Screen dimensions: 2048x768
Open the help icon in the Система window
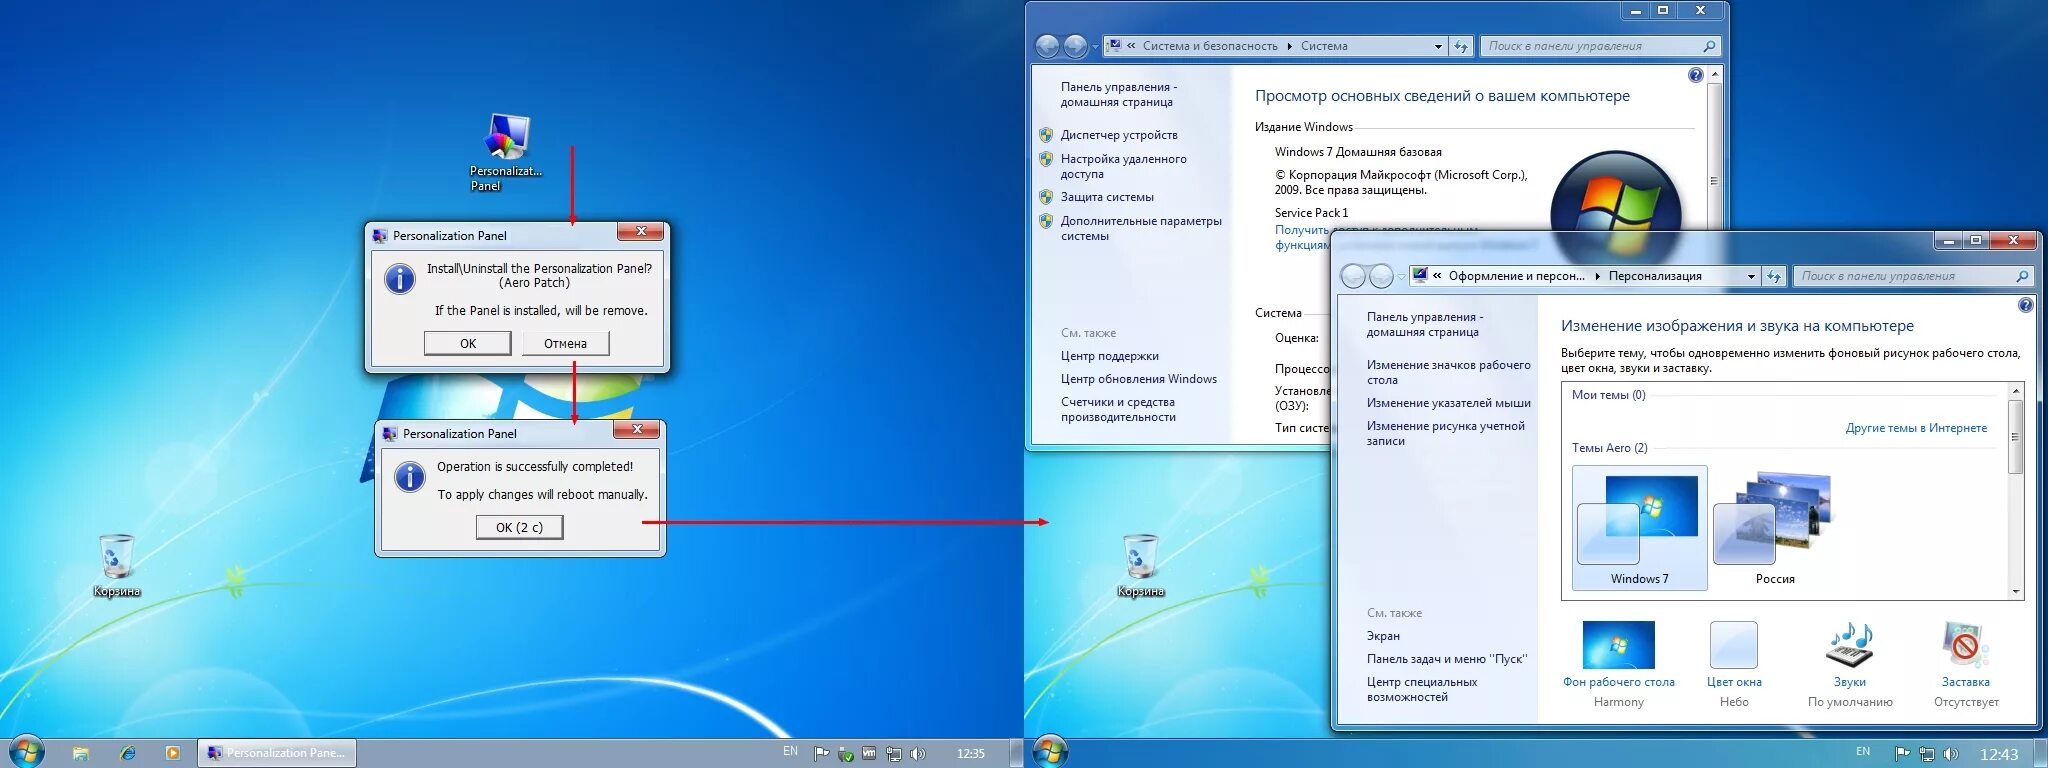(1695, 75)
